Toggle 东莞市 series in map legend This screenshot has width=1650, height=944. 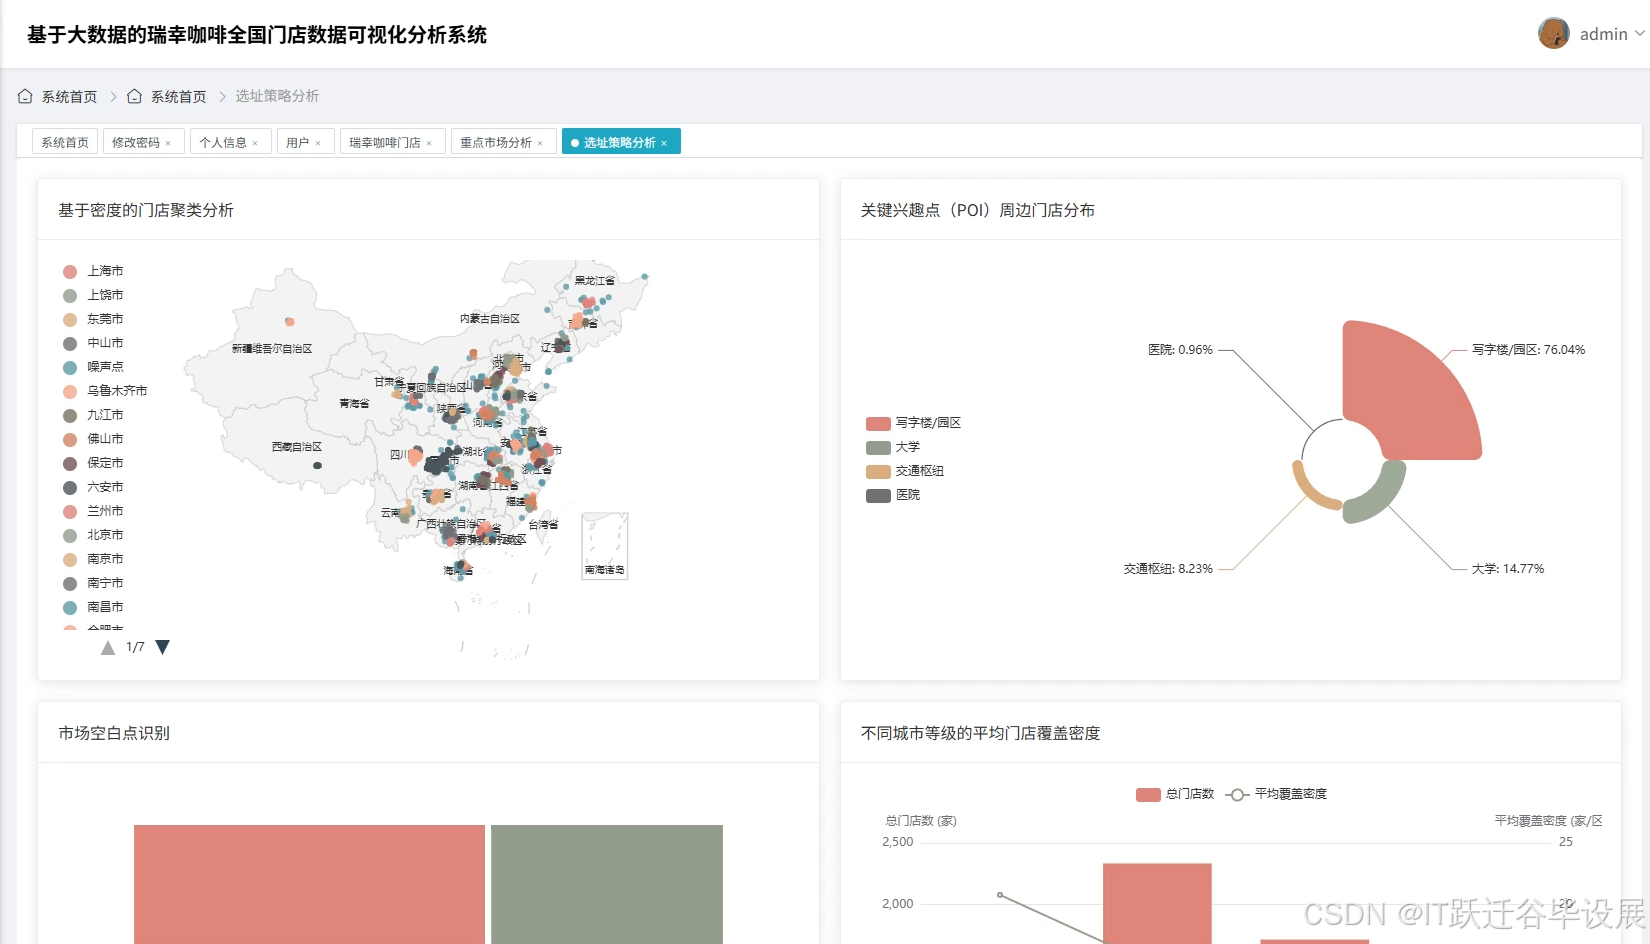[x=93, y=319]
